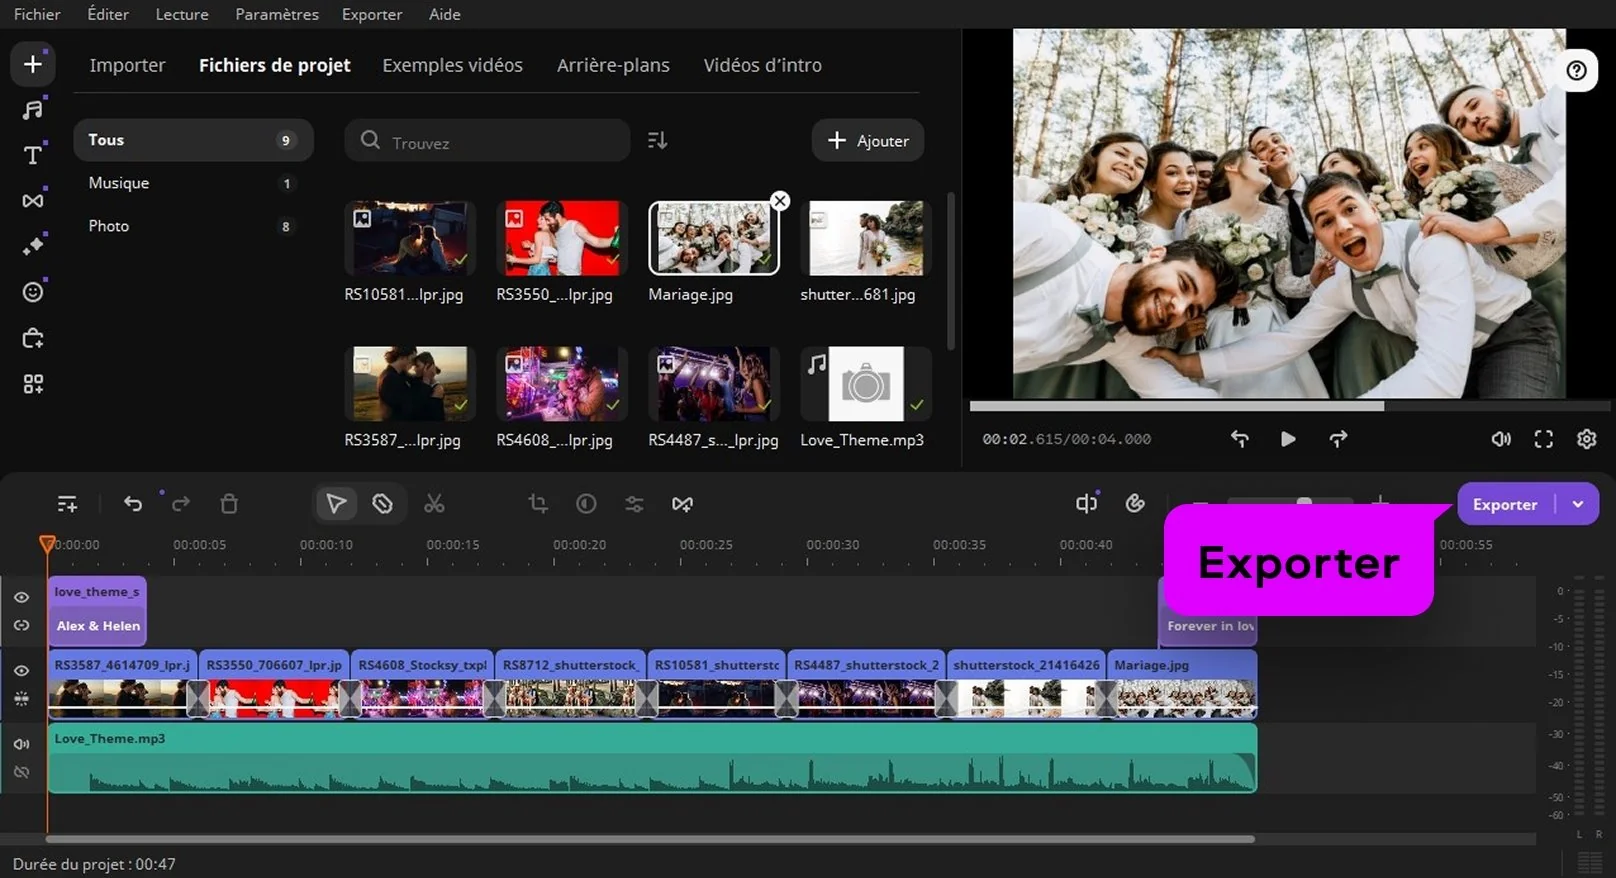This screenshot has width=1616, height=878.
Task: Delete selected clip with trash icon
Action: click(229, 504)
